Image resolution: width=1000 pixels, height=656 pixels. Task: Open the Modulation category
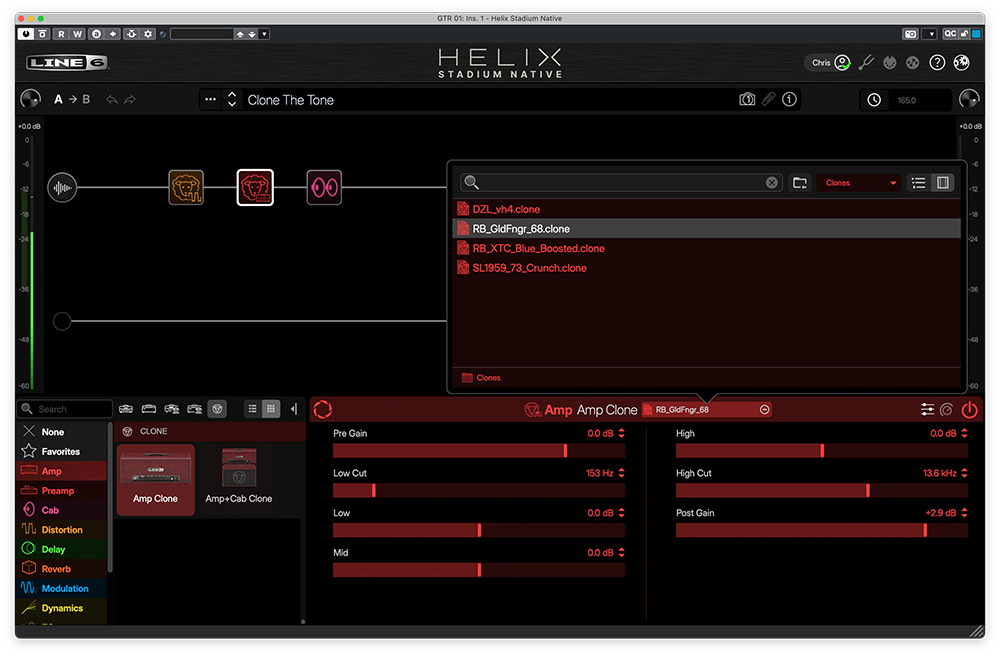(61, 588)
